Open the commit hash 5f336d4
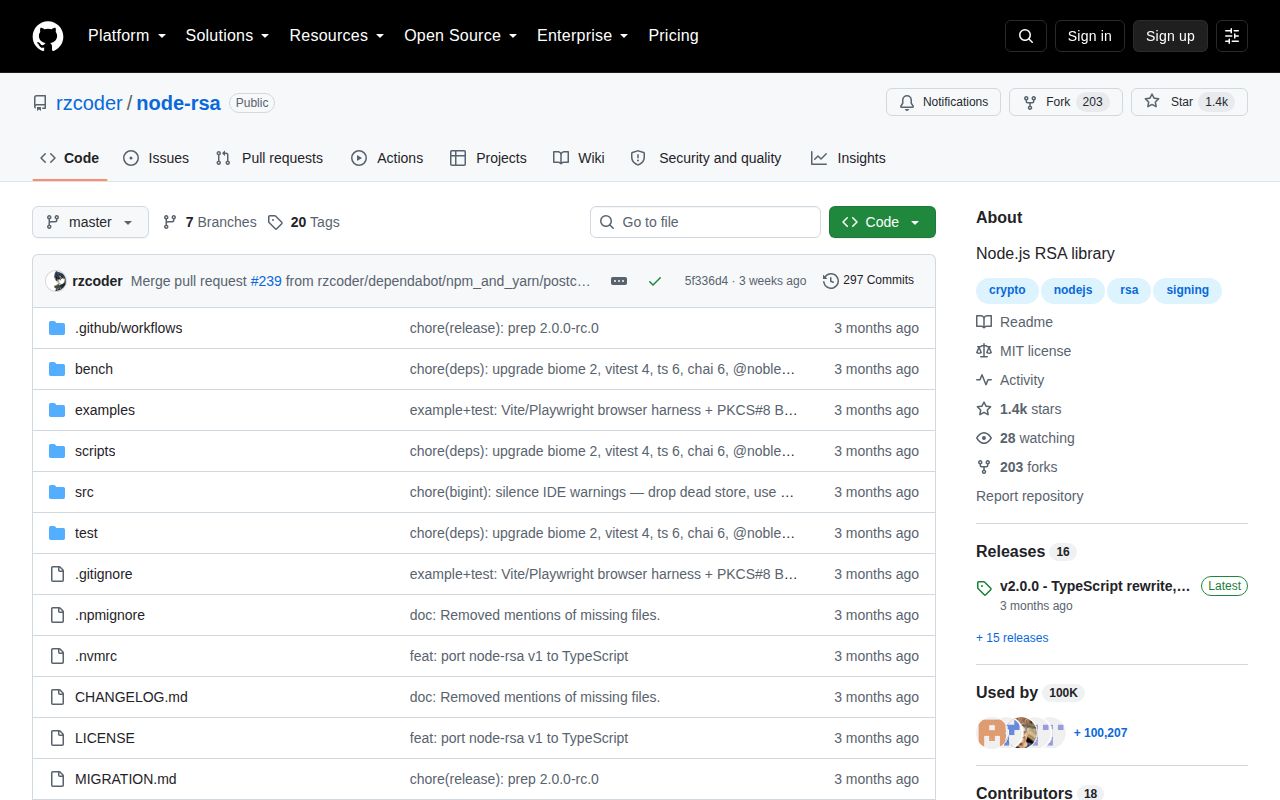This screenshot has height=800, width=1280. coord(706,281)
